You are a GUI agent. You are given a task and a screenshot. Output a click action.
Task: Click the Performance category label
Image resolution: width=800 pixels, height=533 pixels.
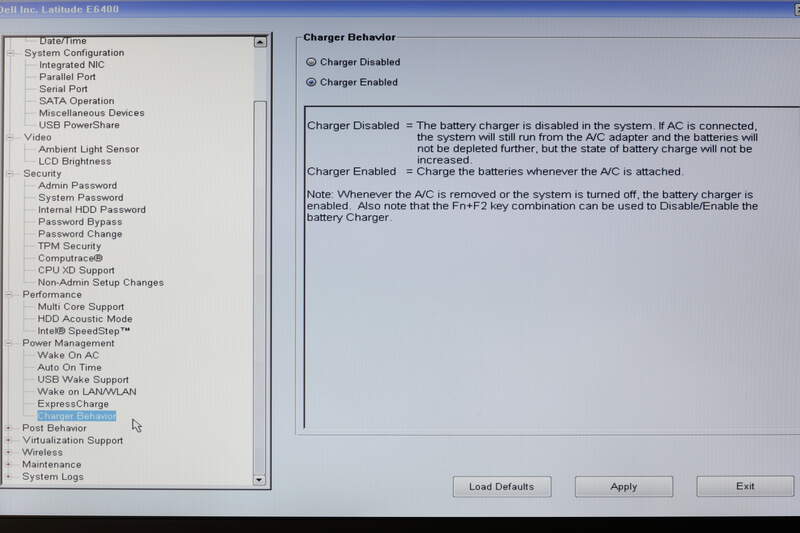(52, 294)
